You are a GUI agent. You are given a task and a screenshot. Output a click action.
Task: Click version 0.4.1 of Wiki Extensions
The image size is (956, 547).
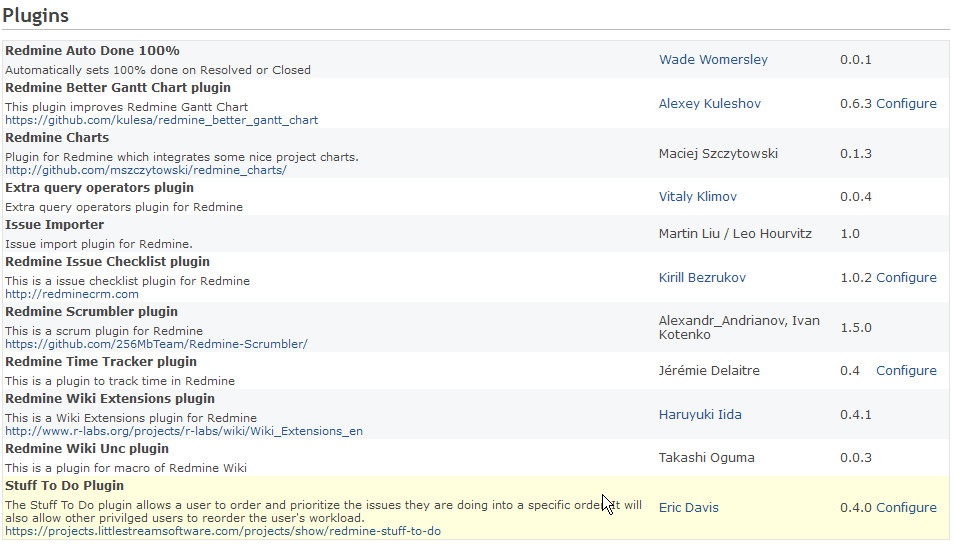(855, 415)
